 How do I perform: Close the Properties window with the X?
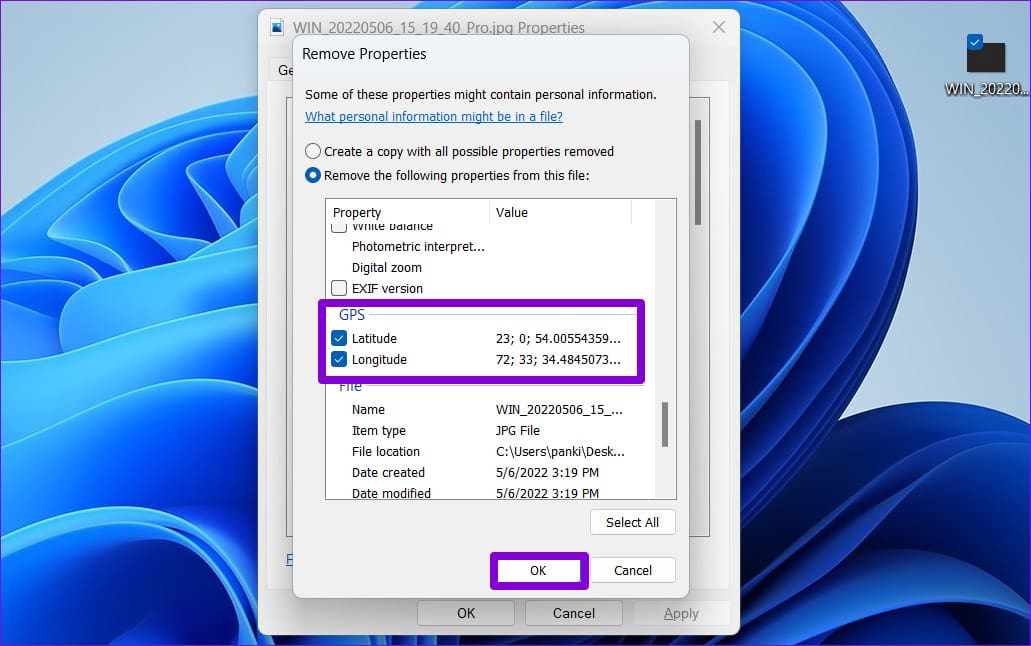click(719, 27)
